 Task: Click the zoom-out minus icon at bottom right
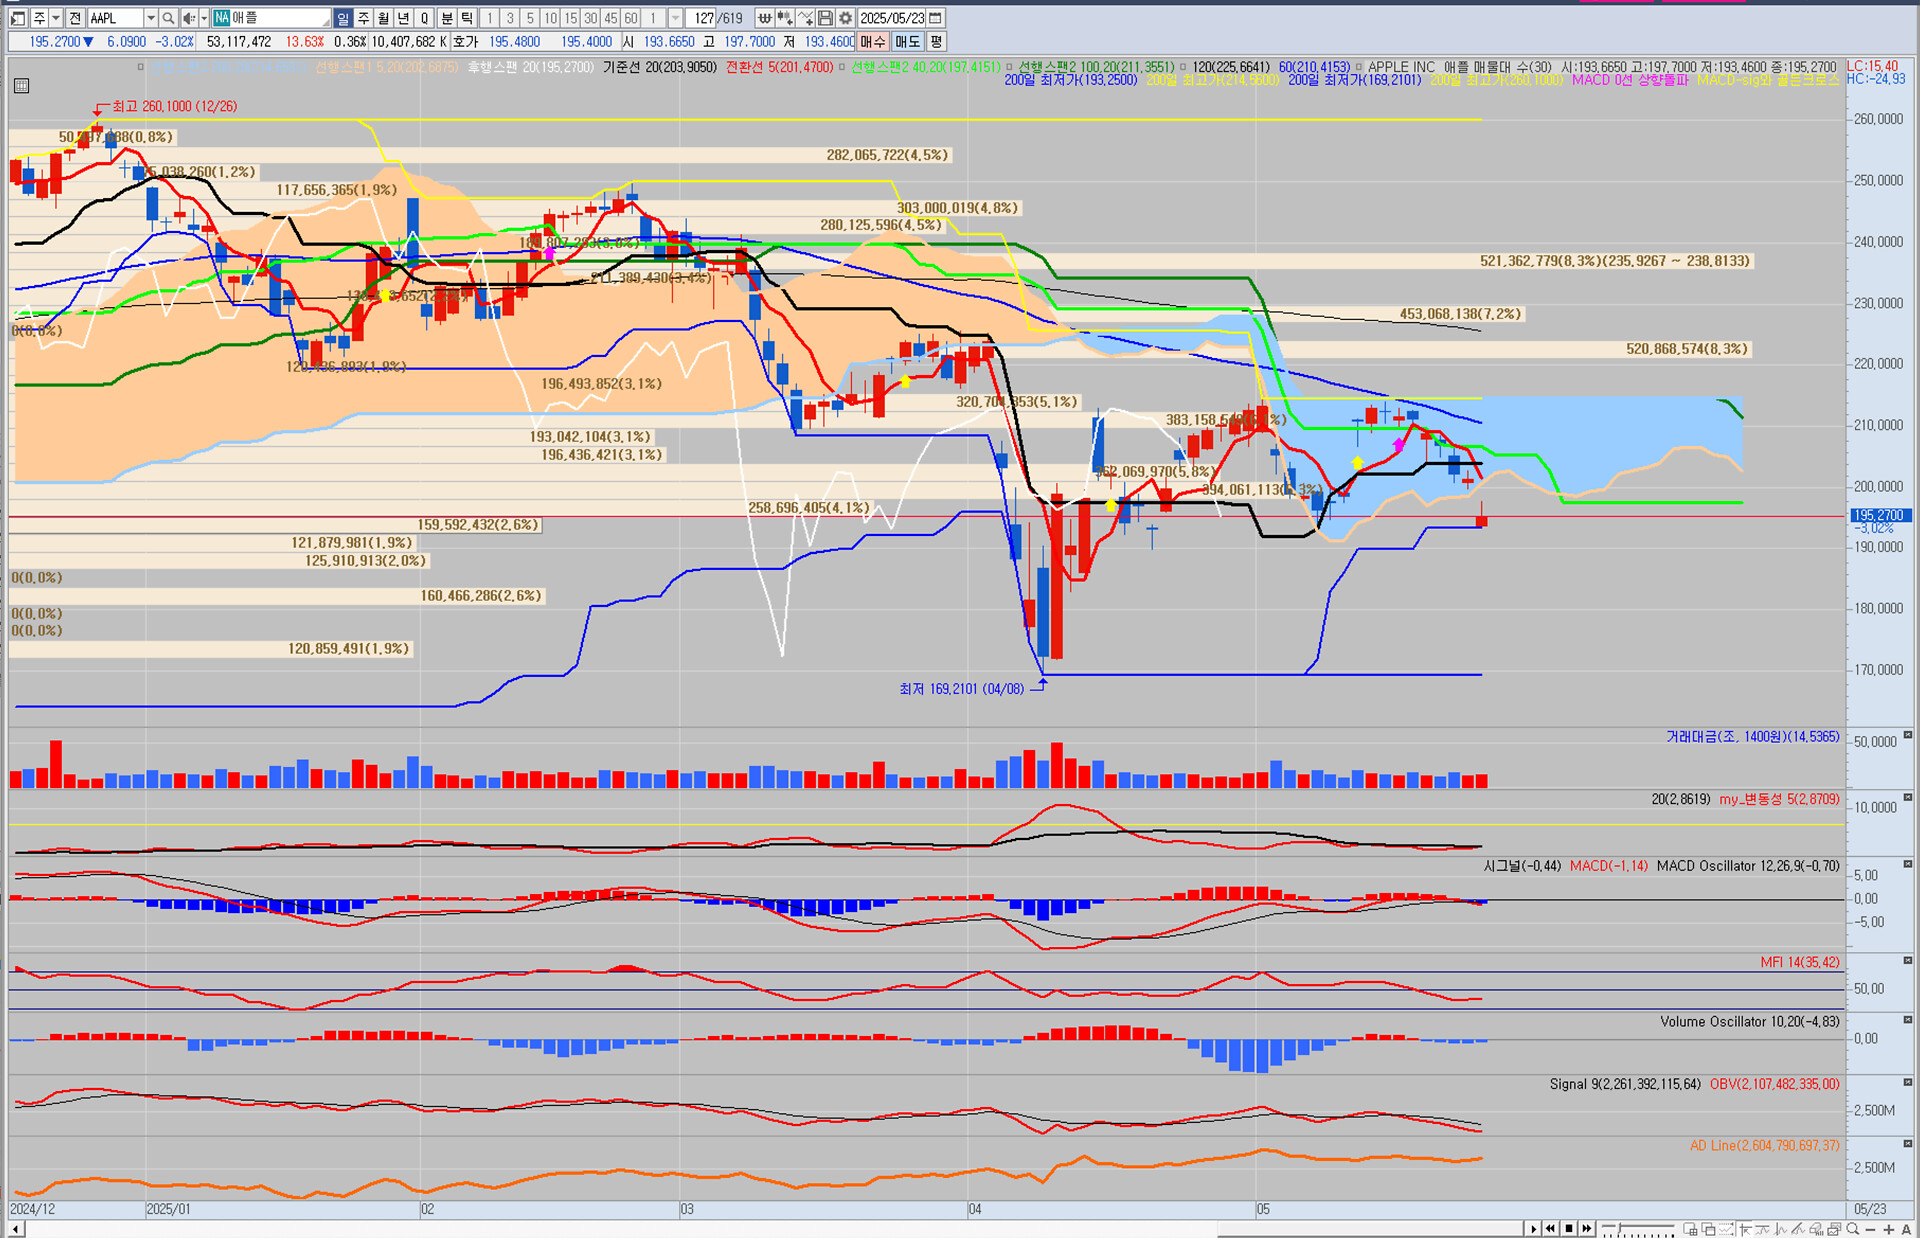(1871, 1229)
